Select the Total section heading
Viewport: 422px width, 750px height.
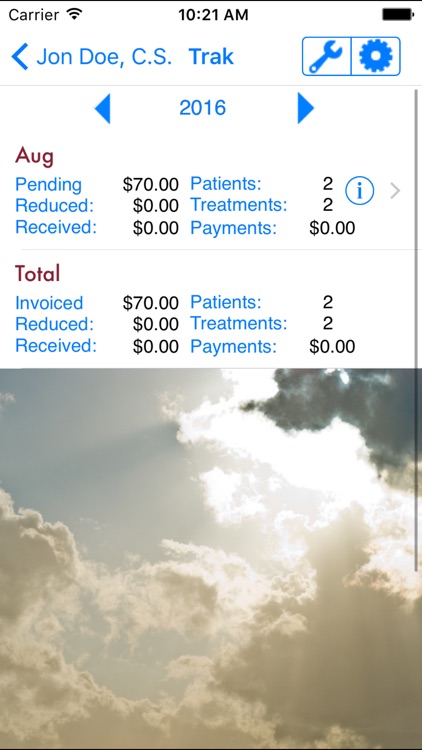point(37,274)
